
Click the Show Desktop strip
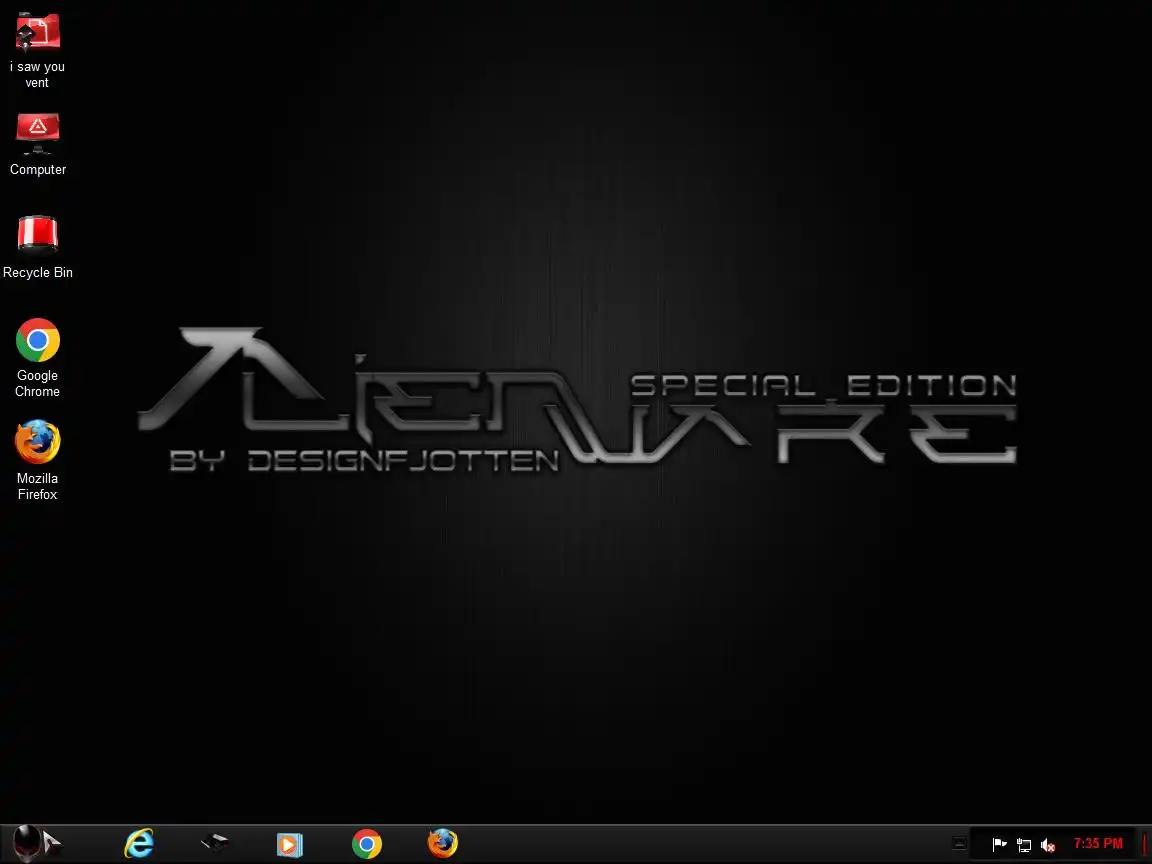1145,844
